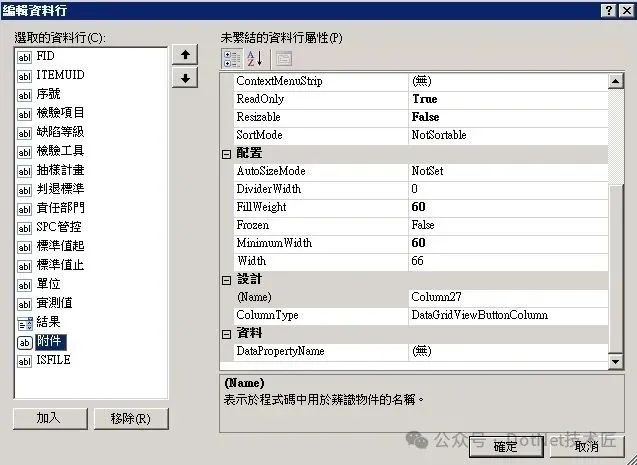Select the DataPropertyName property row

click(421, 351)
